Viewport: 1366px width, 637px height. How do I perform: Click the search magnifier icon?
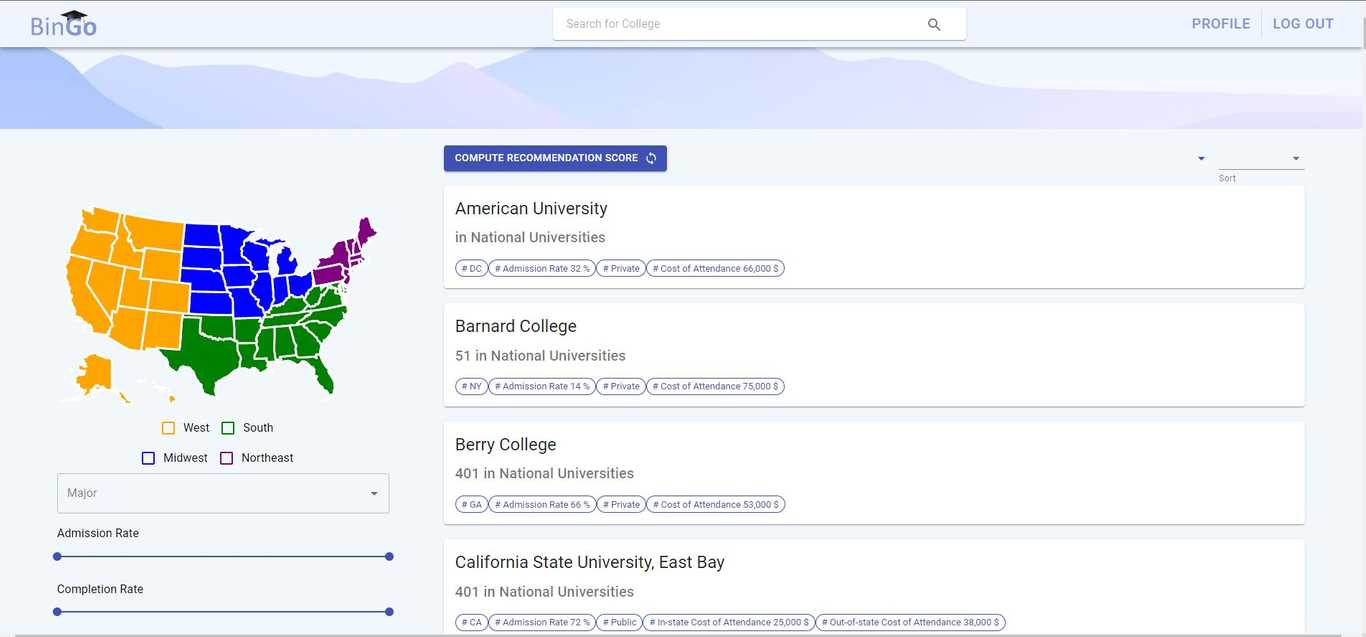pyautogui.click(x=934, y=24)
